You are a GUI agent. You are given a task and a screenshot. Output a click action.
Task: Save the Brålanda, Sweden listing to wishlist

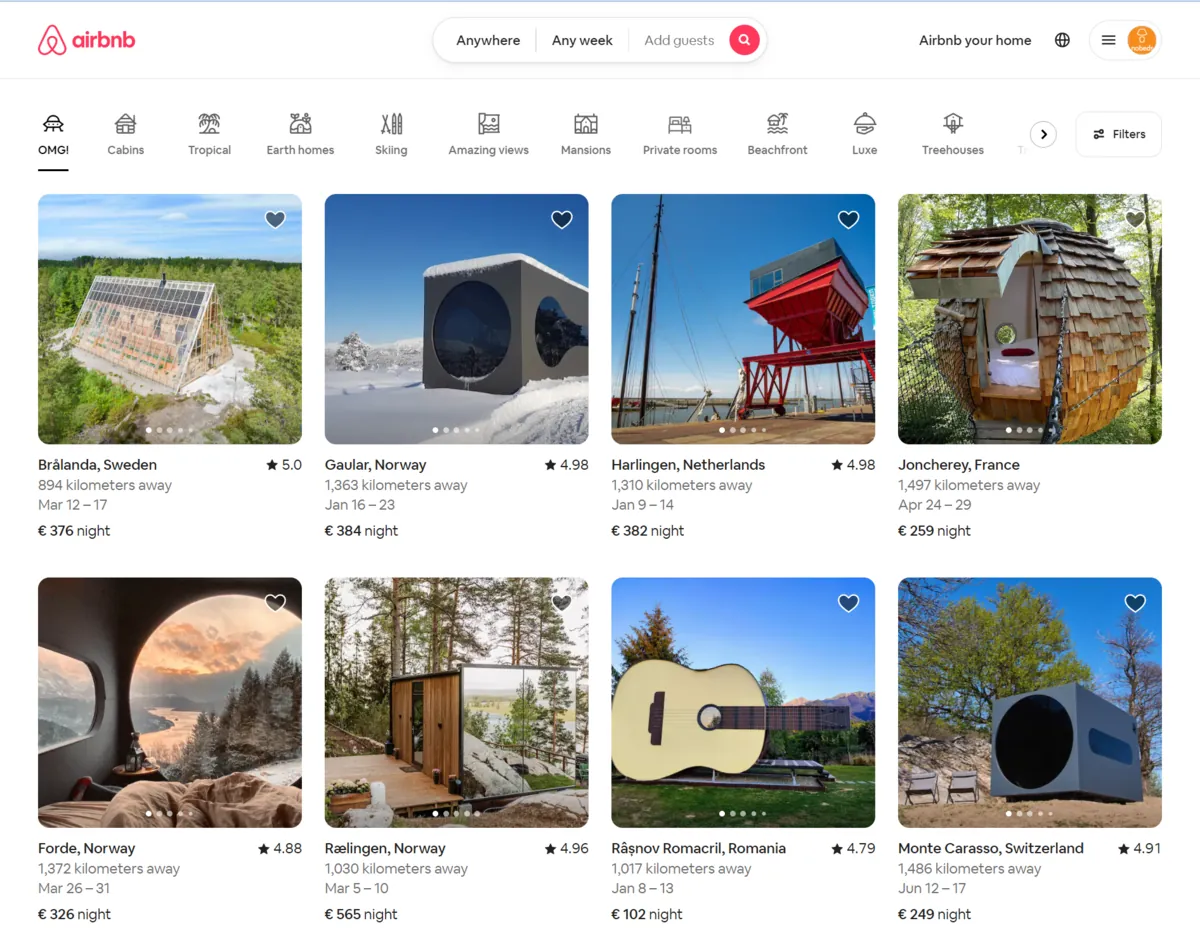tap(275, 219)
